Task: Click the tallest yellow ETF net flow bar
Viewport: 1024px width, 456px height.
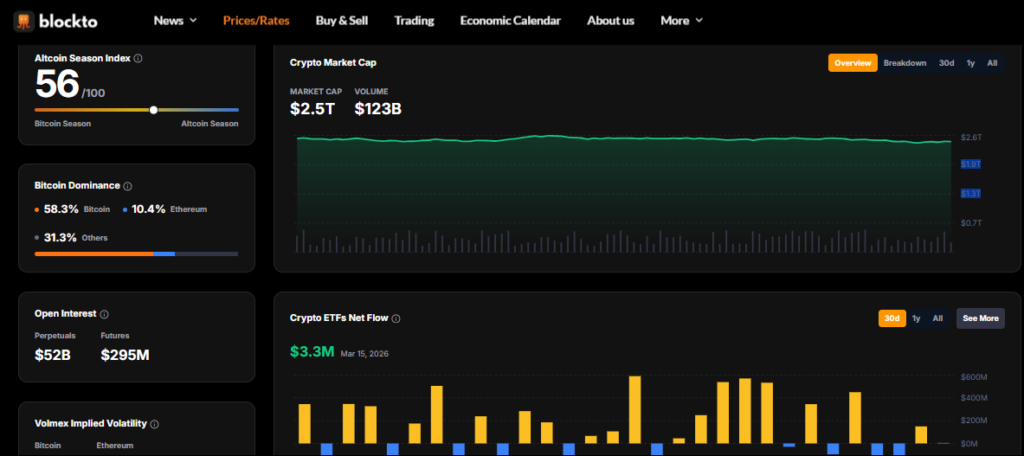Action: [x=635, y=409]
